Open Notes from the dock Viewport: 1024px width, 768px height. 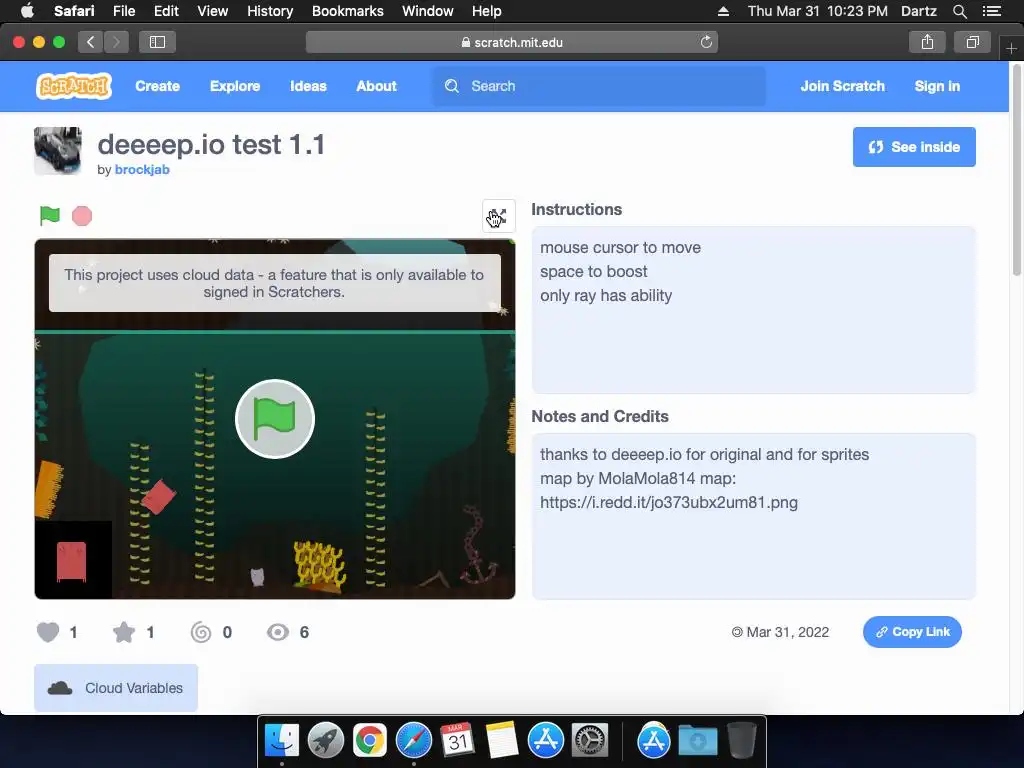pyautogui.click(x=502, y=741)
